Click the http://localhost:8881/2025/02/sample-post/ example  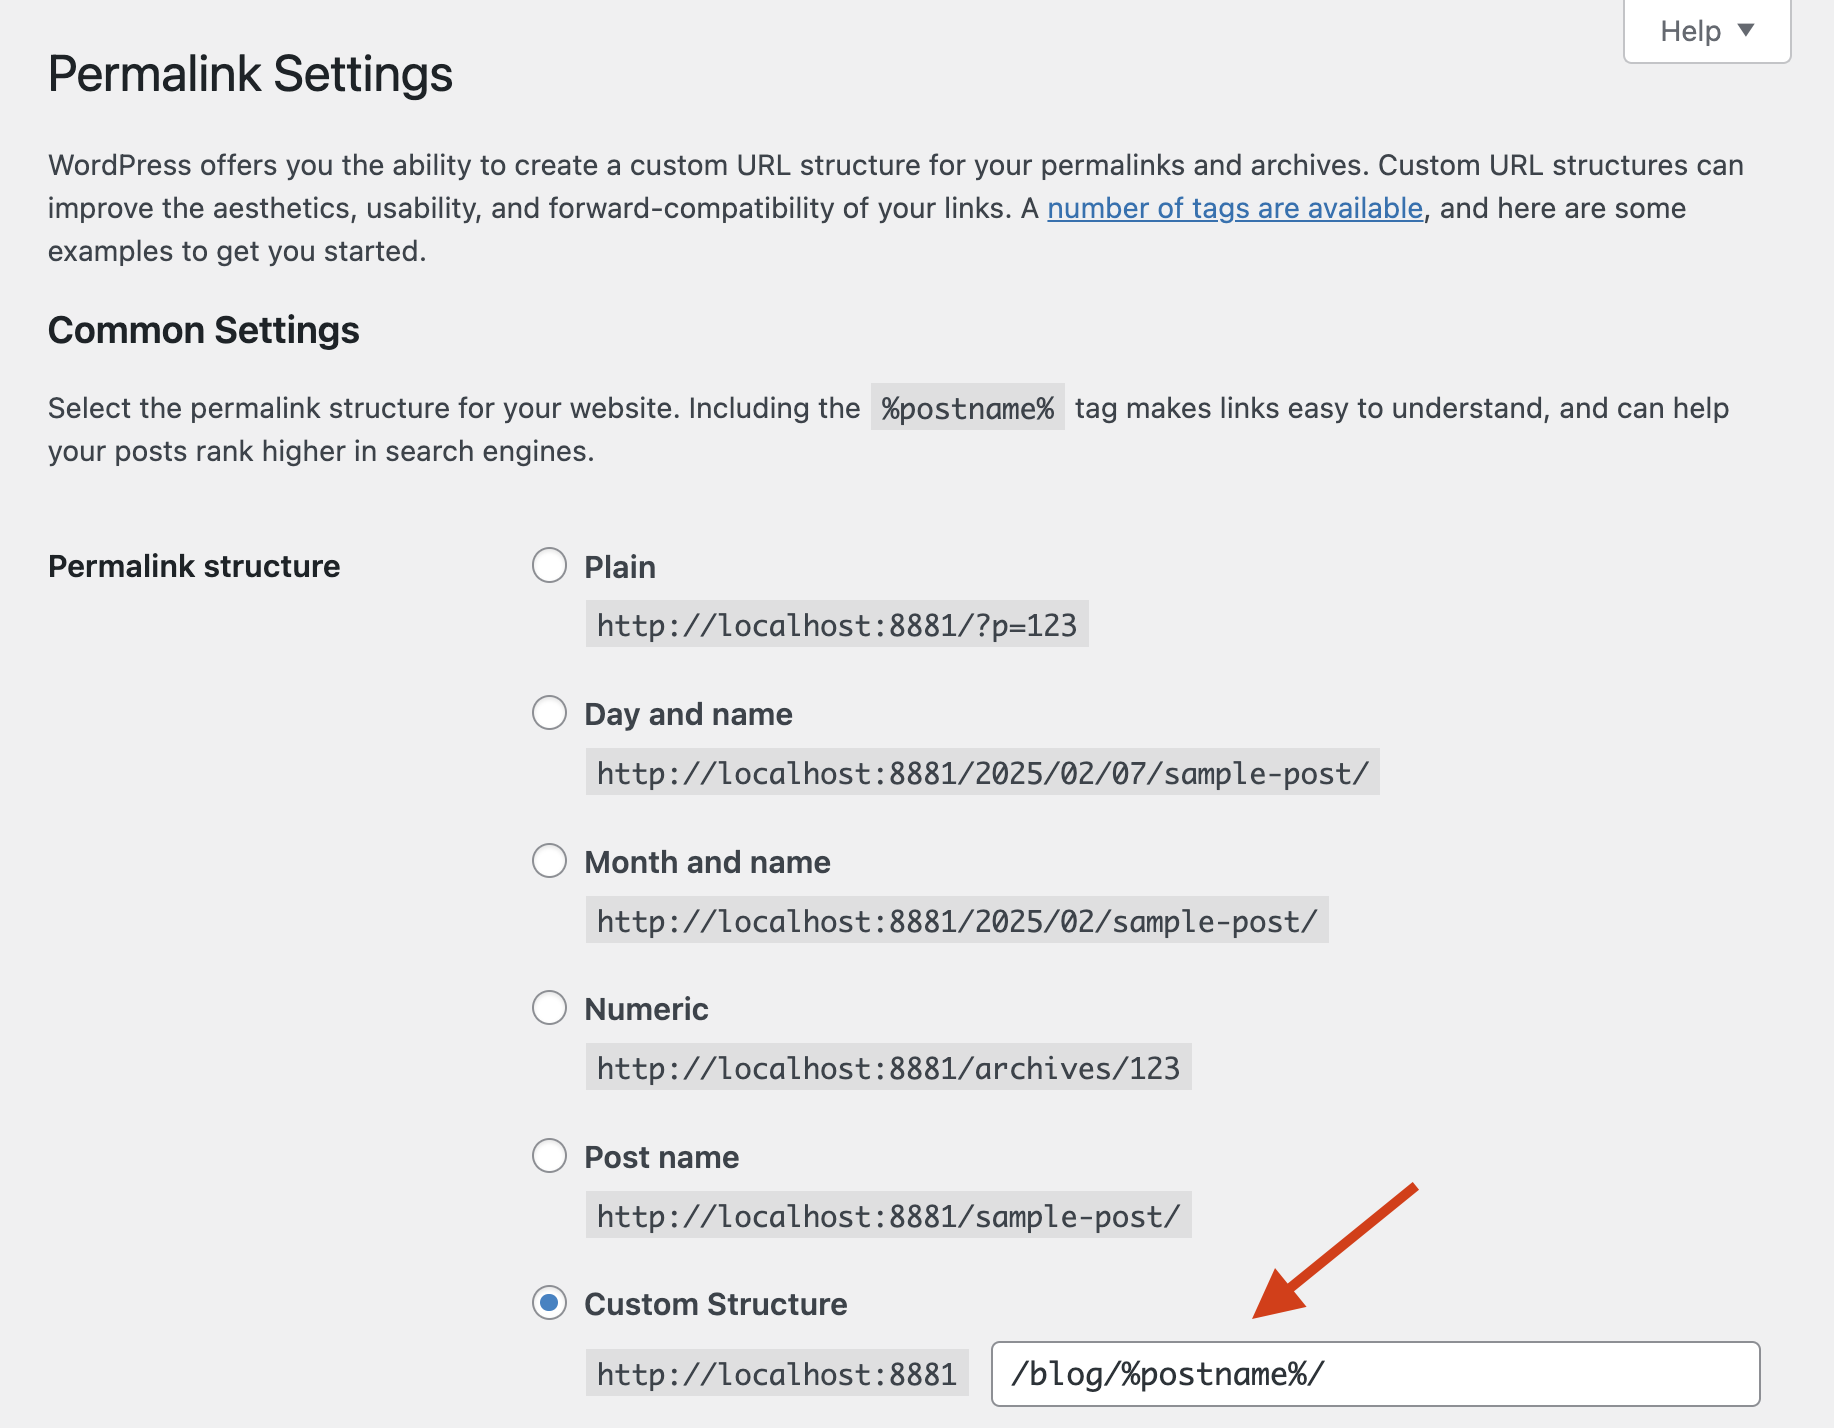[957, 921]
